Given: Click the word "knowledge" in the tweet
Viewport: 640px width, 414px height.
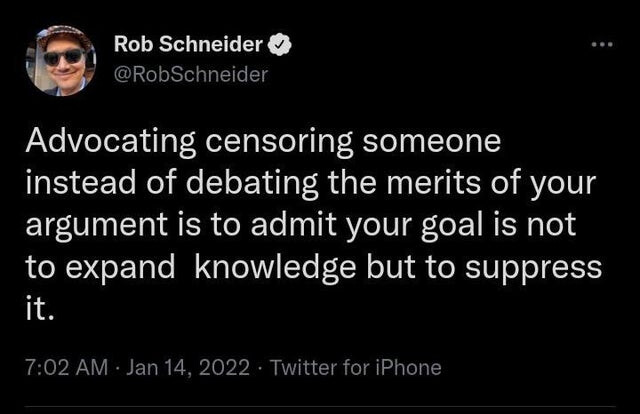Looking at the screenshot, I should coord(275,269).
